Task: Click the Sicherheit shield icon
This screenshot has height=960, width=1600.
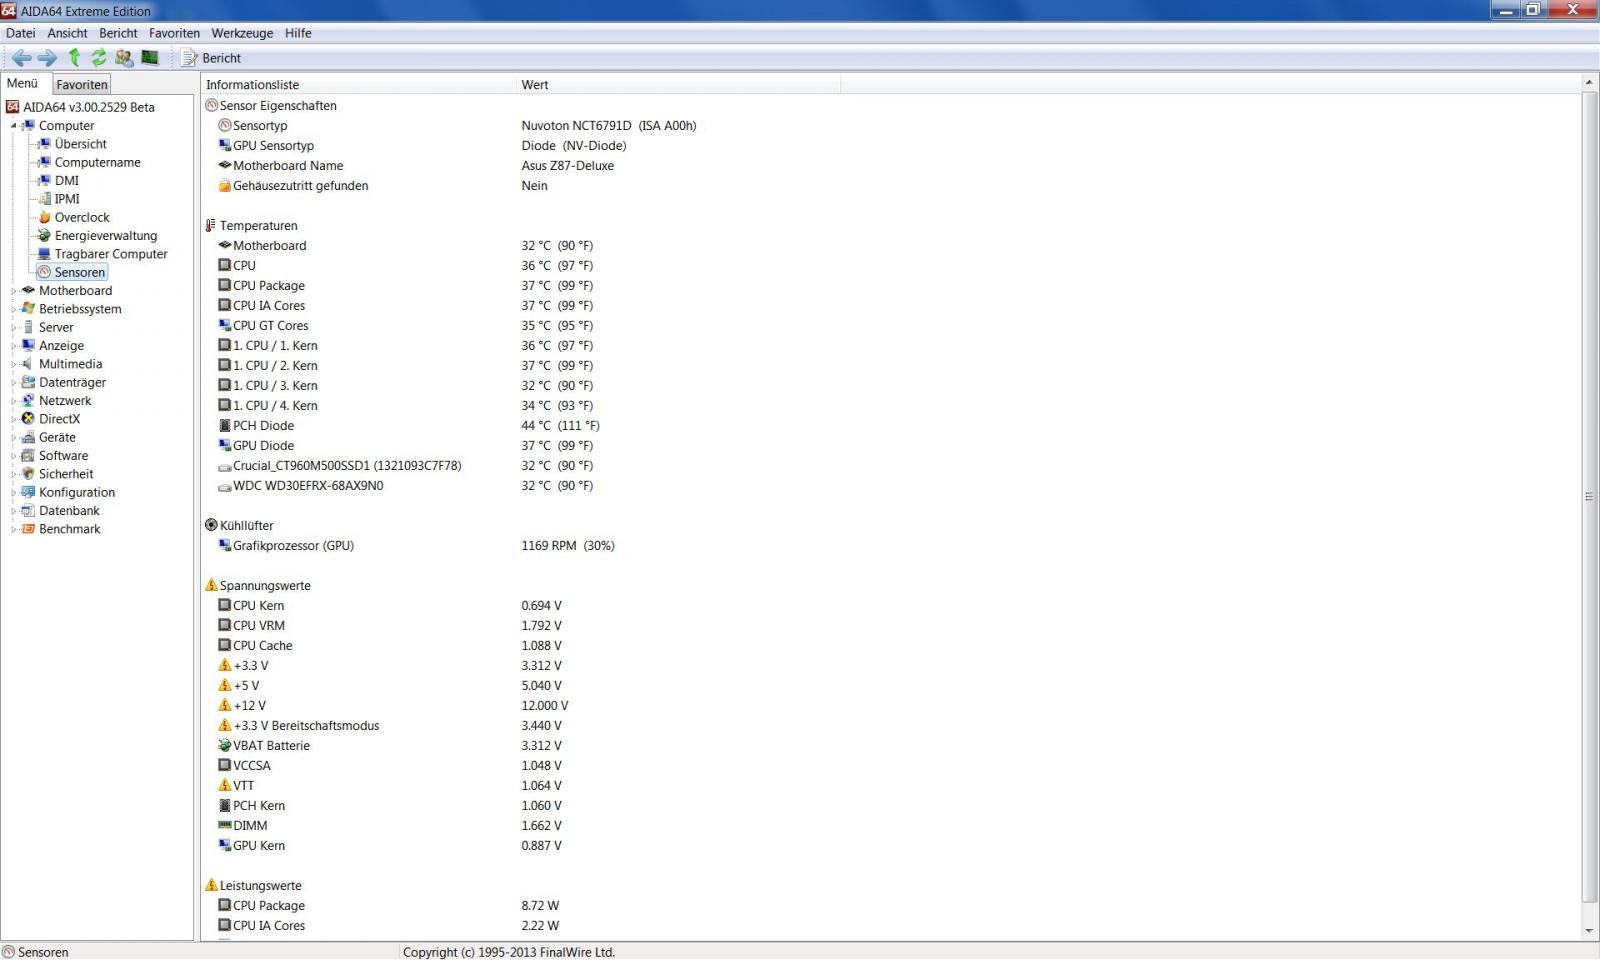Action: coord(28,474)
